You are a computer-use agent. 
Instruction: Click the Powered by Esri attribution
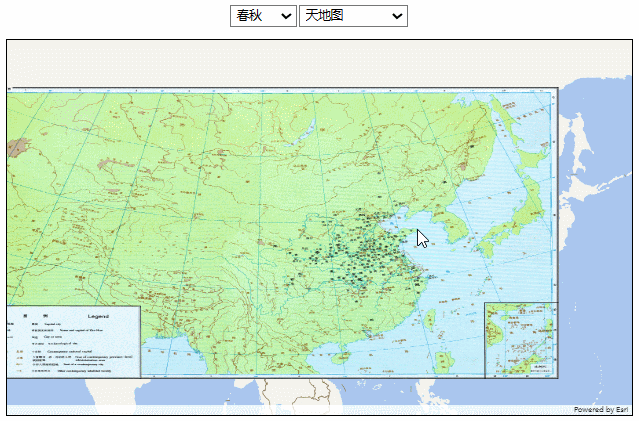point(600,409)
